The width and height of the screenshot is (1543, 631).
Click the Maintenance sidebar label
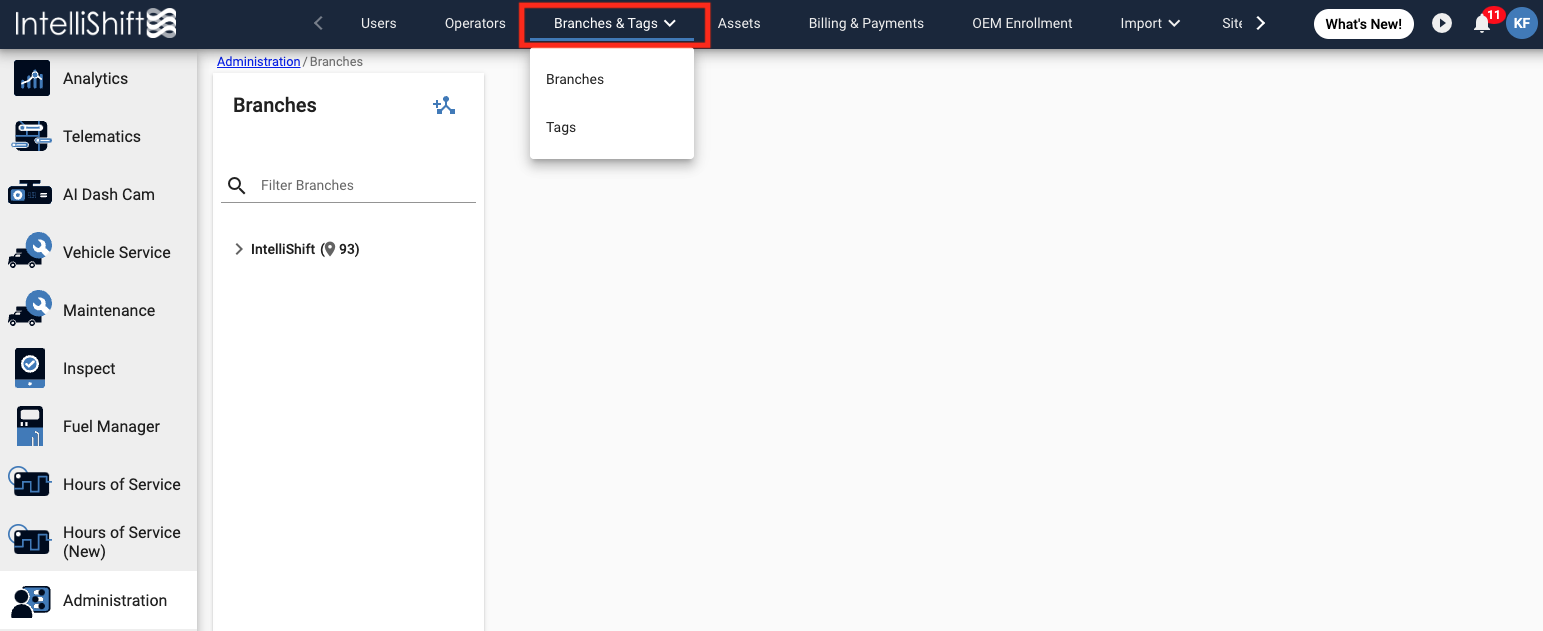[x=109, y=310]
